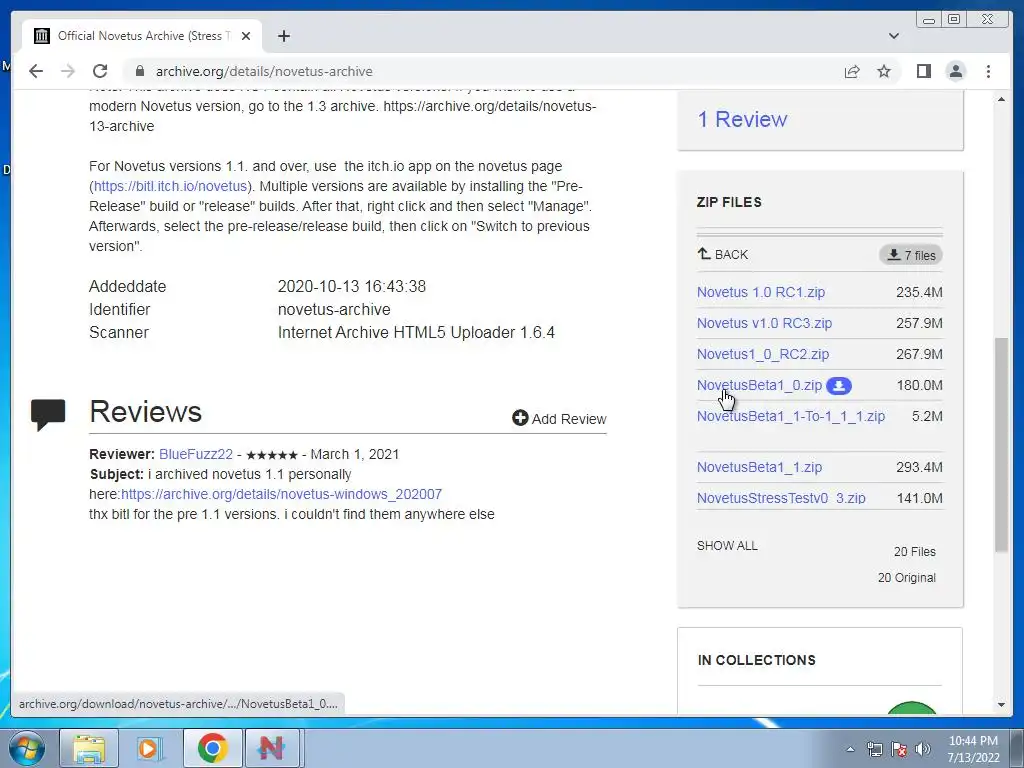Reload the archive.org page
Viewport: 1024px width, 768px height.
pos(100,71)
